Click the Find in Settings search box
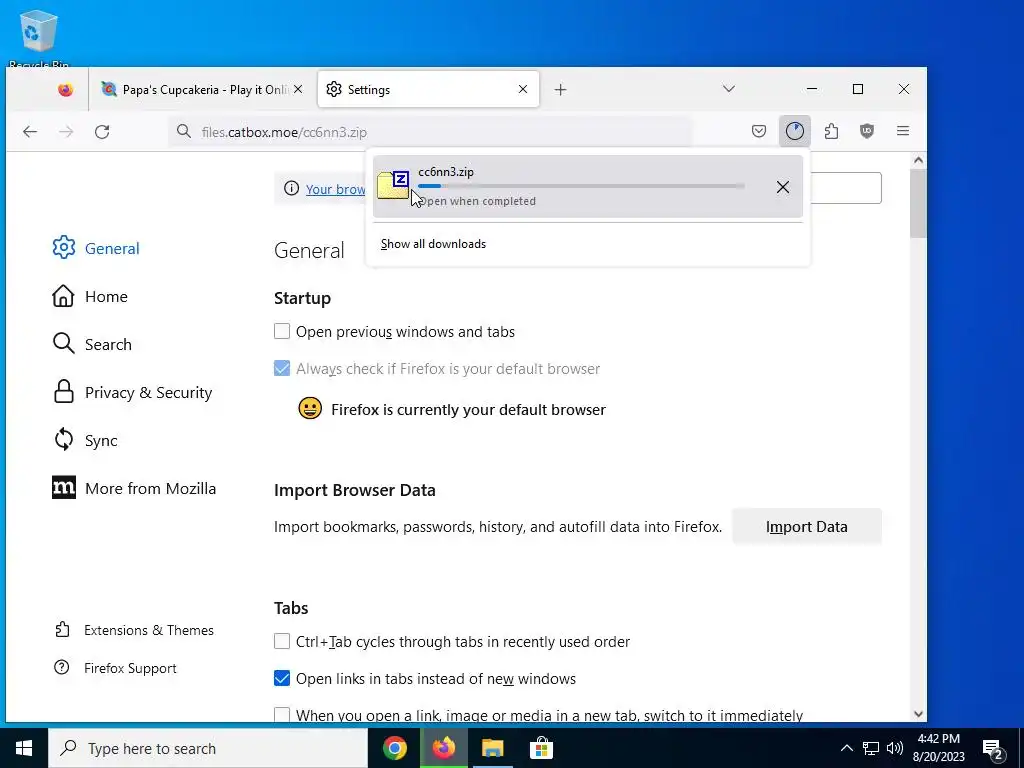Screen dimensions: 1024x768 (x=846, y=188)
